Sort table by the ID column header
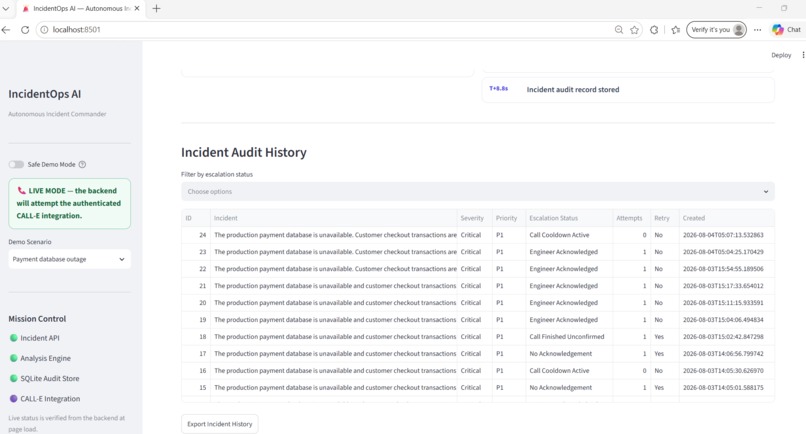This screenshot has height=434, width=806. pyautogui.click(x=196, y=218)
